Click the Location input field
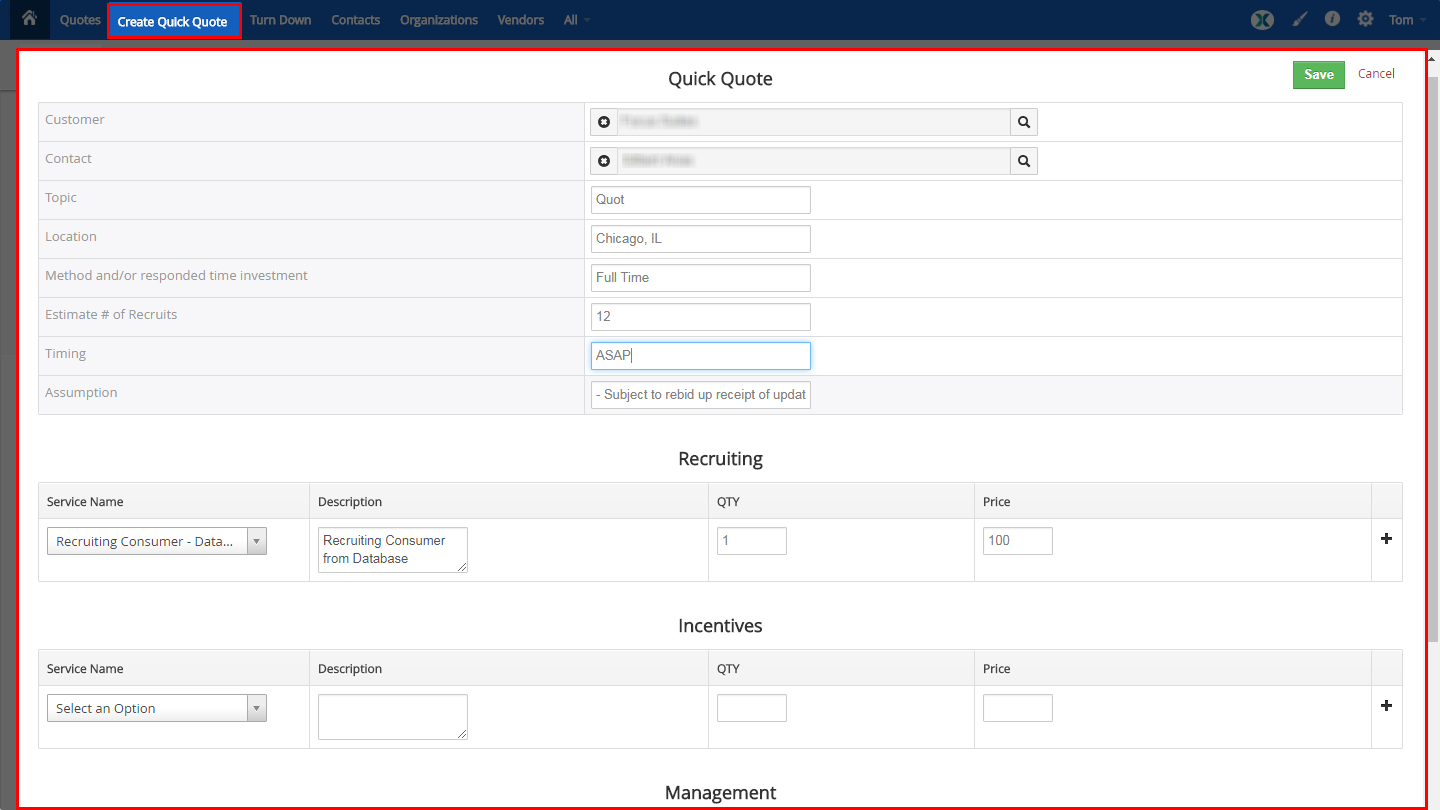The height and width of the screenshot is (810, 1440). (x=701, y=239)
